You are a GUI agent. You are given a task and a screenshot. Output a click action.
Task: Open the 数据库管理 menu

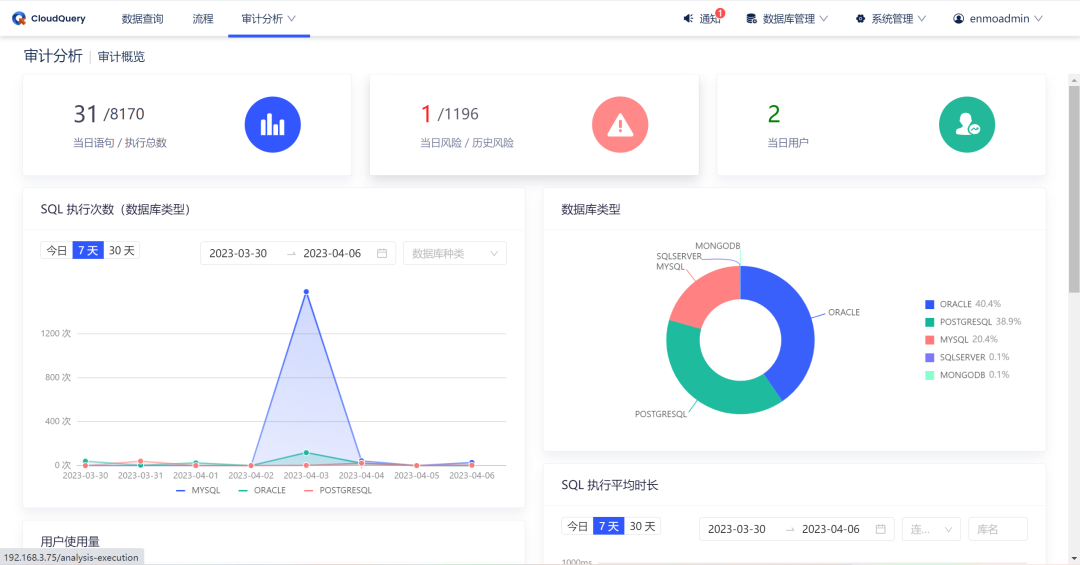[787, 19]
